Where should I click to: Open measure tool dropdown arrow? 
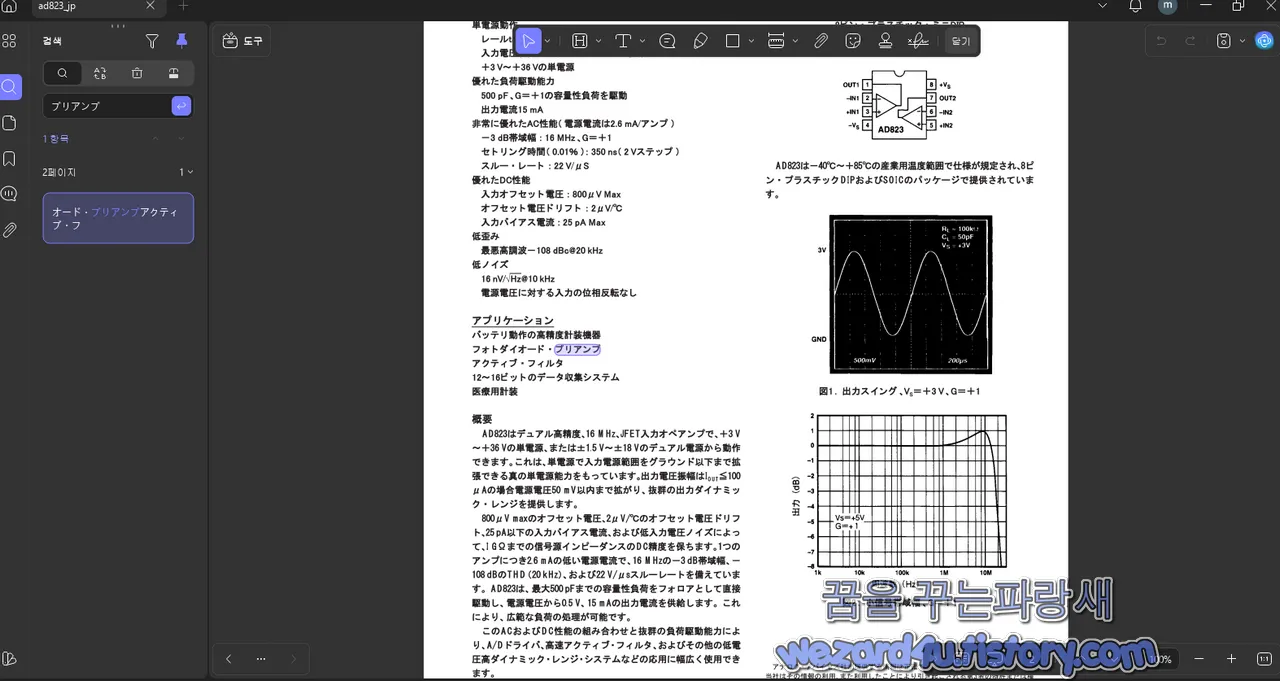point(795,41)
